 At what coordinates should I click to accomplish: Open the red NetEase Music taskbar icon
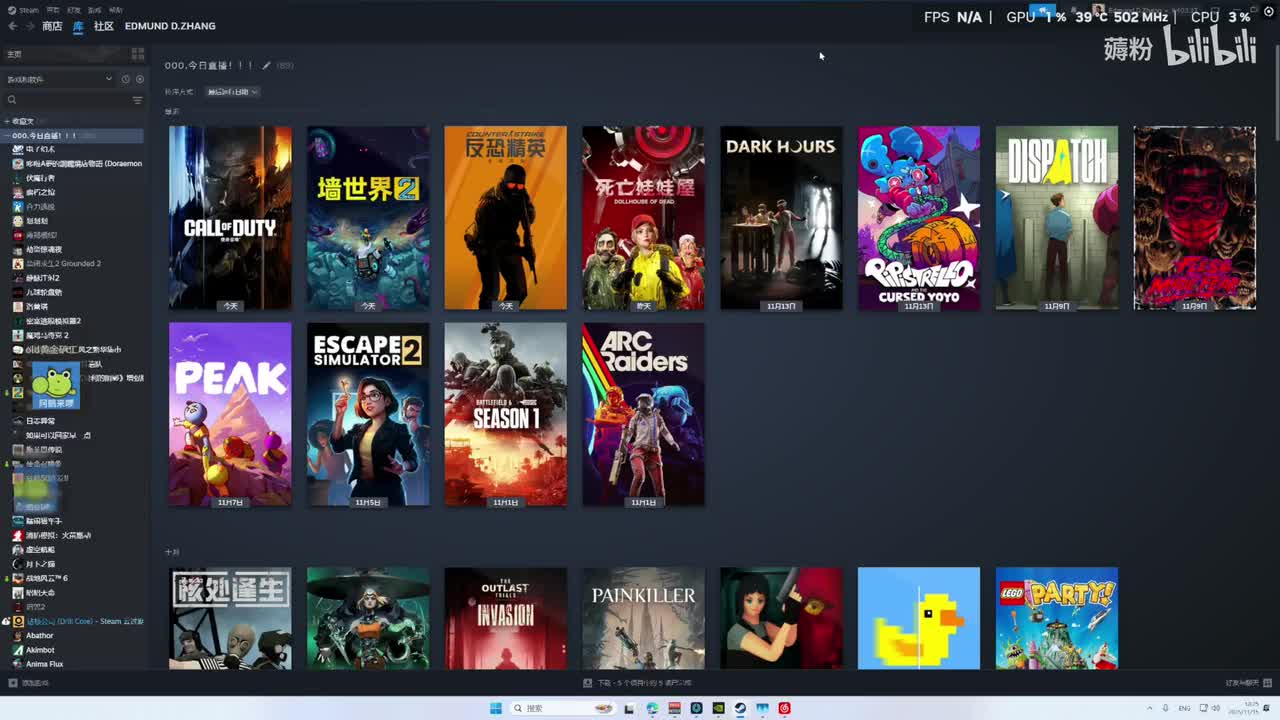point(784,708)
